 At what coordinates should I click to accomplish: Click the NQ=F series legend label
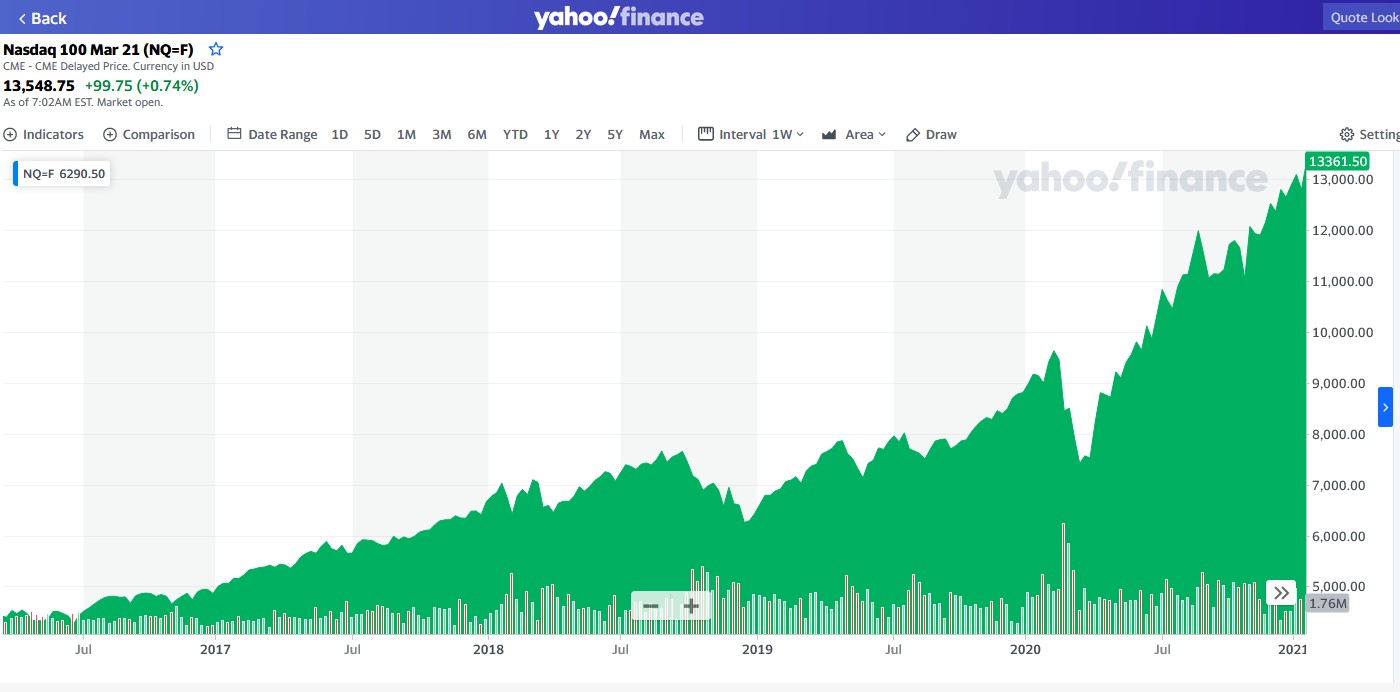pos(62,173)
